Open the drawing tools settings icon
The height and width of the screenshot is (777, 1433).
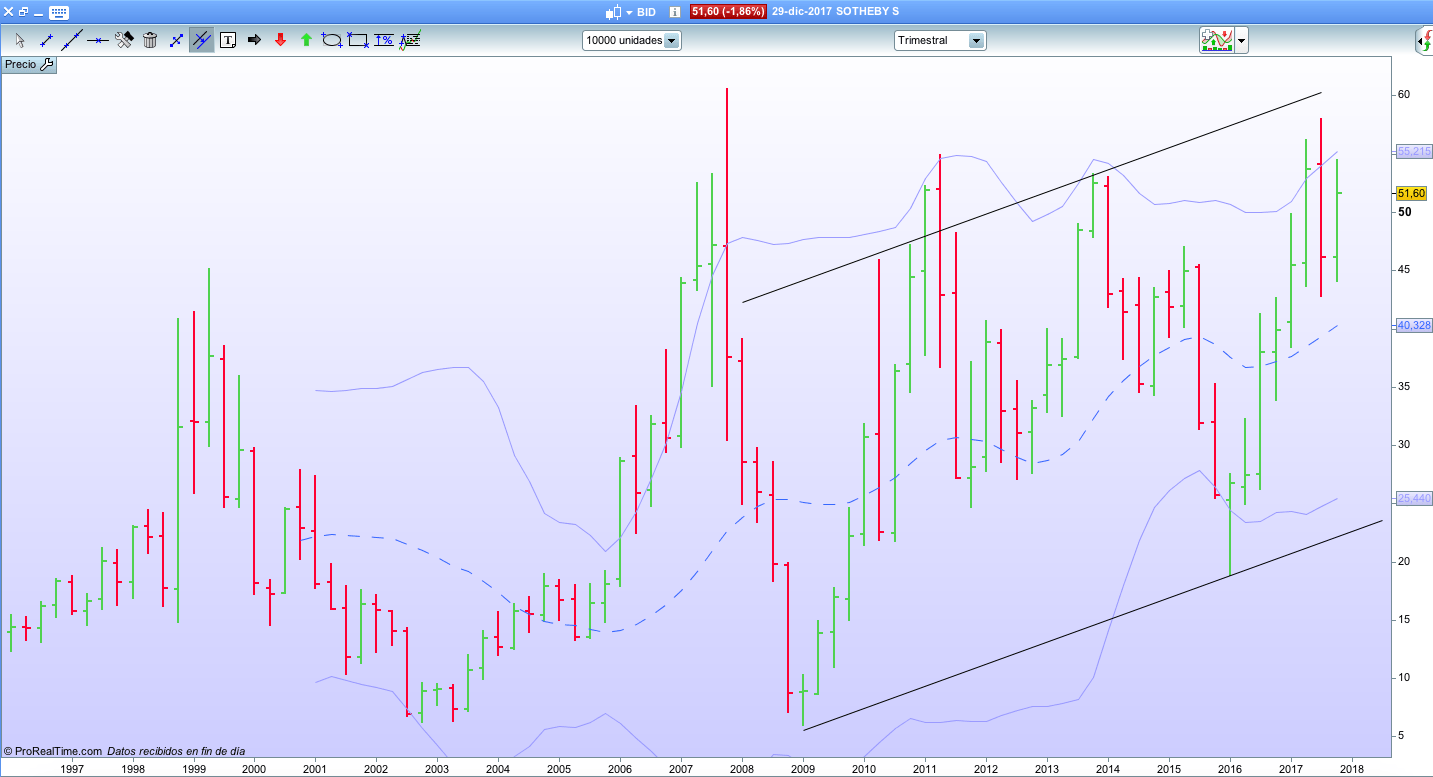coord(124,40)
